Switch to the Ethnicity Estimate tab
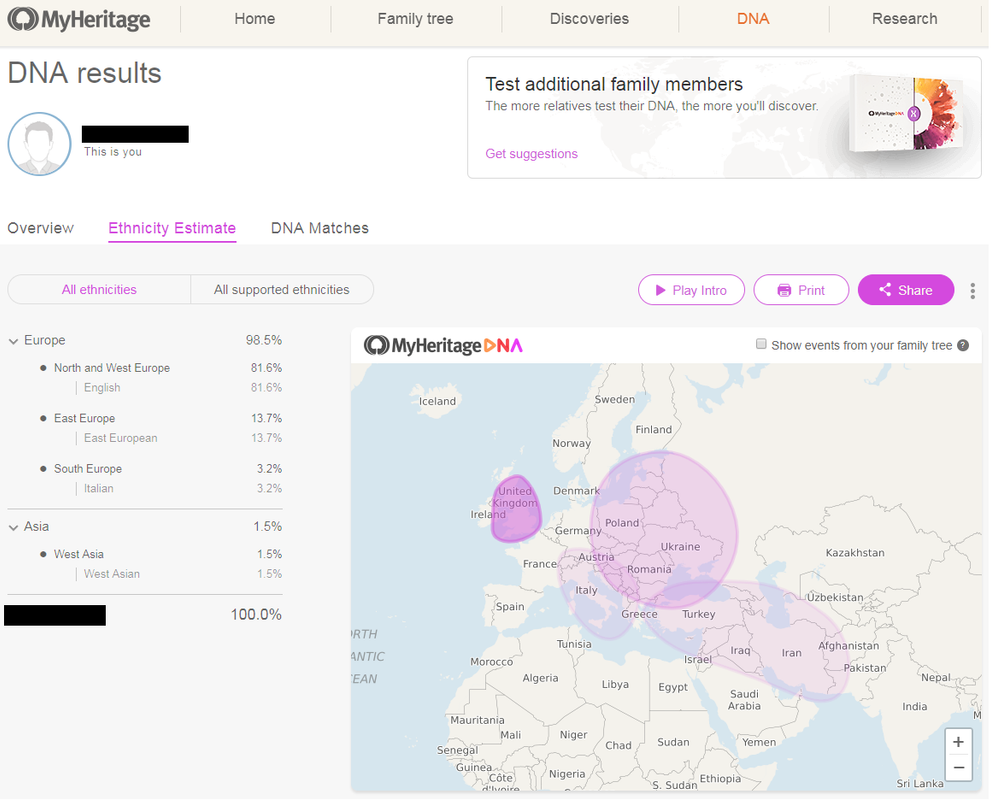Image resolution: width=991 pixels, height=800 pixels. [x=172, y=228]
